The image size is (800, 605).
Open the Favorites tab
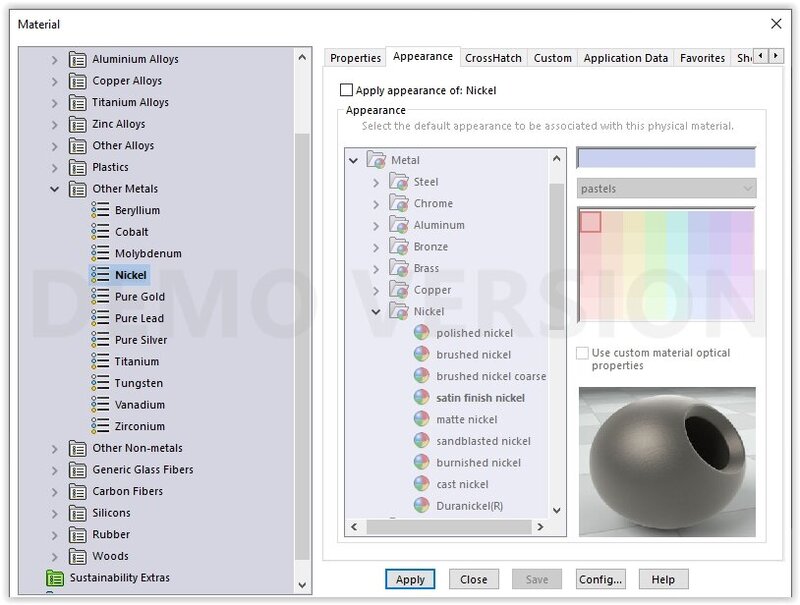pyautogui.click(x=702, y=58)
